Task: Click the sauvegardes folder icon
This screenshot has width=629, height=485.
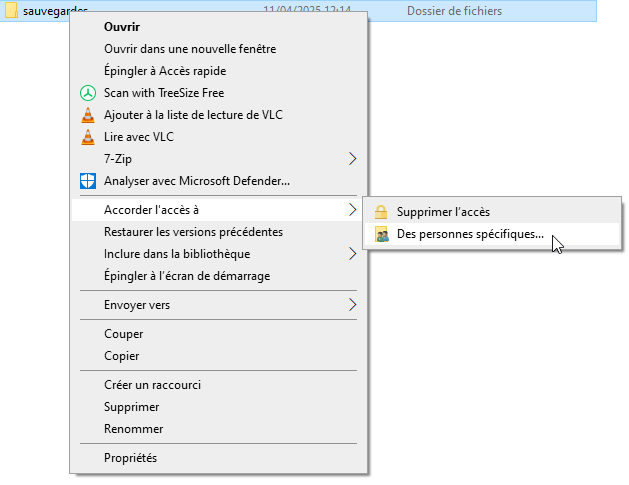Action: tap(11, 10)
